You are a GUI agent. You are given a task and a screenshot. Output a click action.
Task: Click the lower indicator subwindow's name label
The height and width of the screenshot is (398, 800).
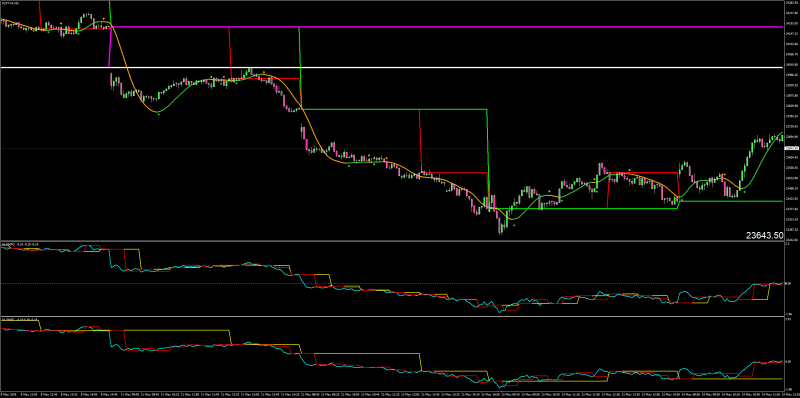[x=19, y=320]
